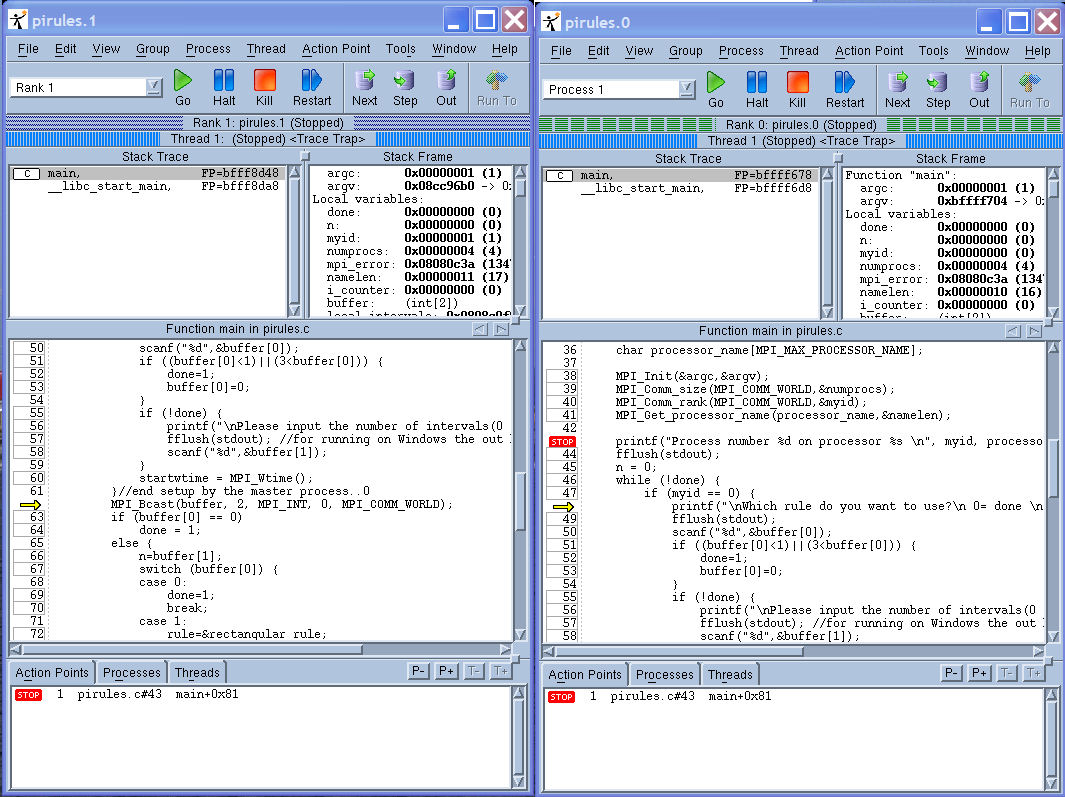The height and width of the screenshot is (797, 1065).
Task: Open the Tools menu in pirules.0
Action: tap(933, 51)
